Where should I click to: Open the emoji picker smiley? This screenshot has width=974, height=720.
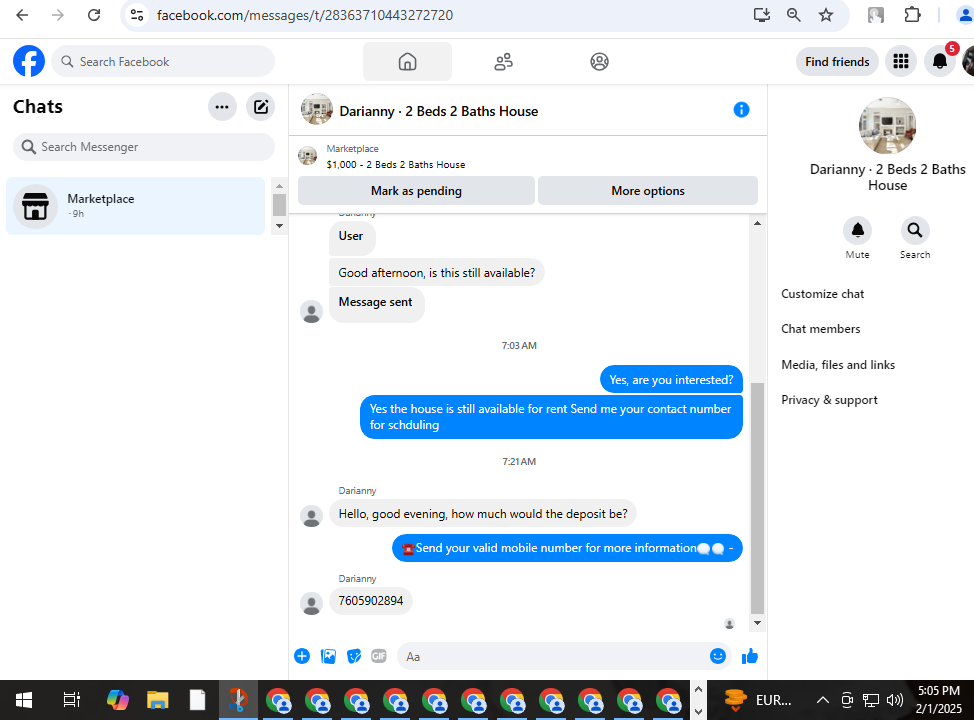(x=717, y=656)
